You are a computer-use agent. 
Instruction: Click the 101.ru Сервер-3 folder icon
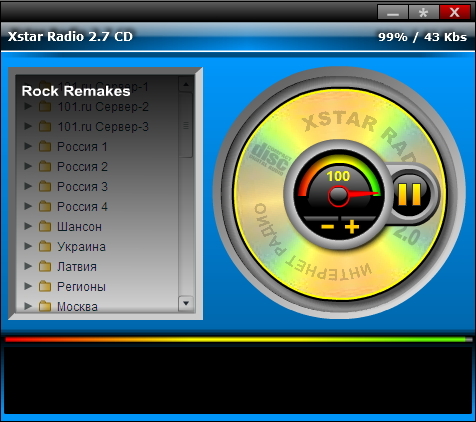45,126
